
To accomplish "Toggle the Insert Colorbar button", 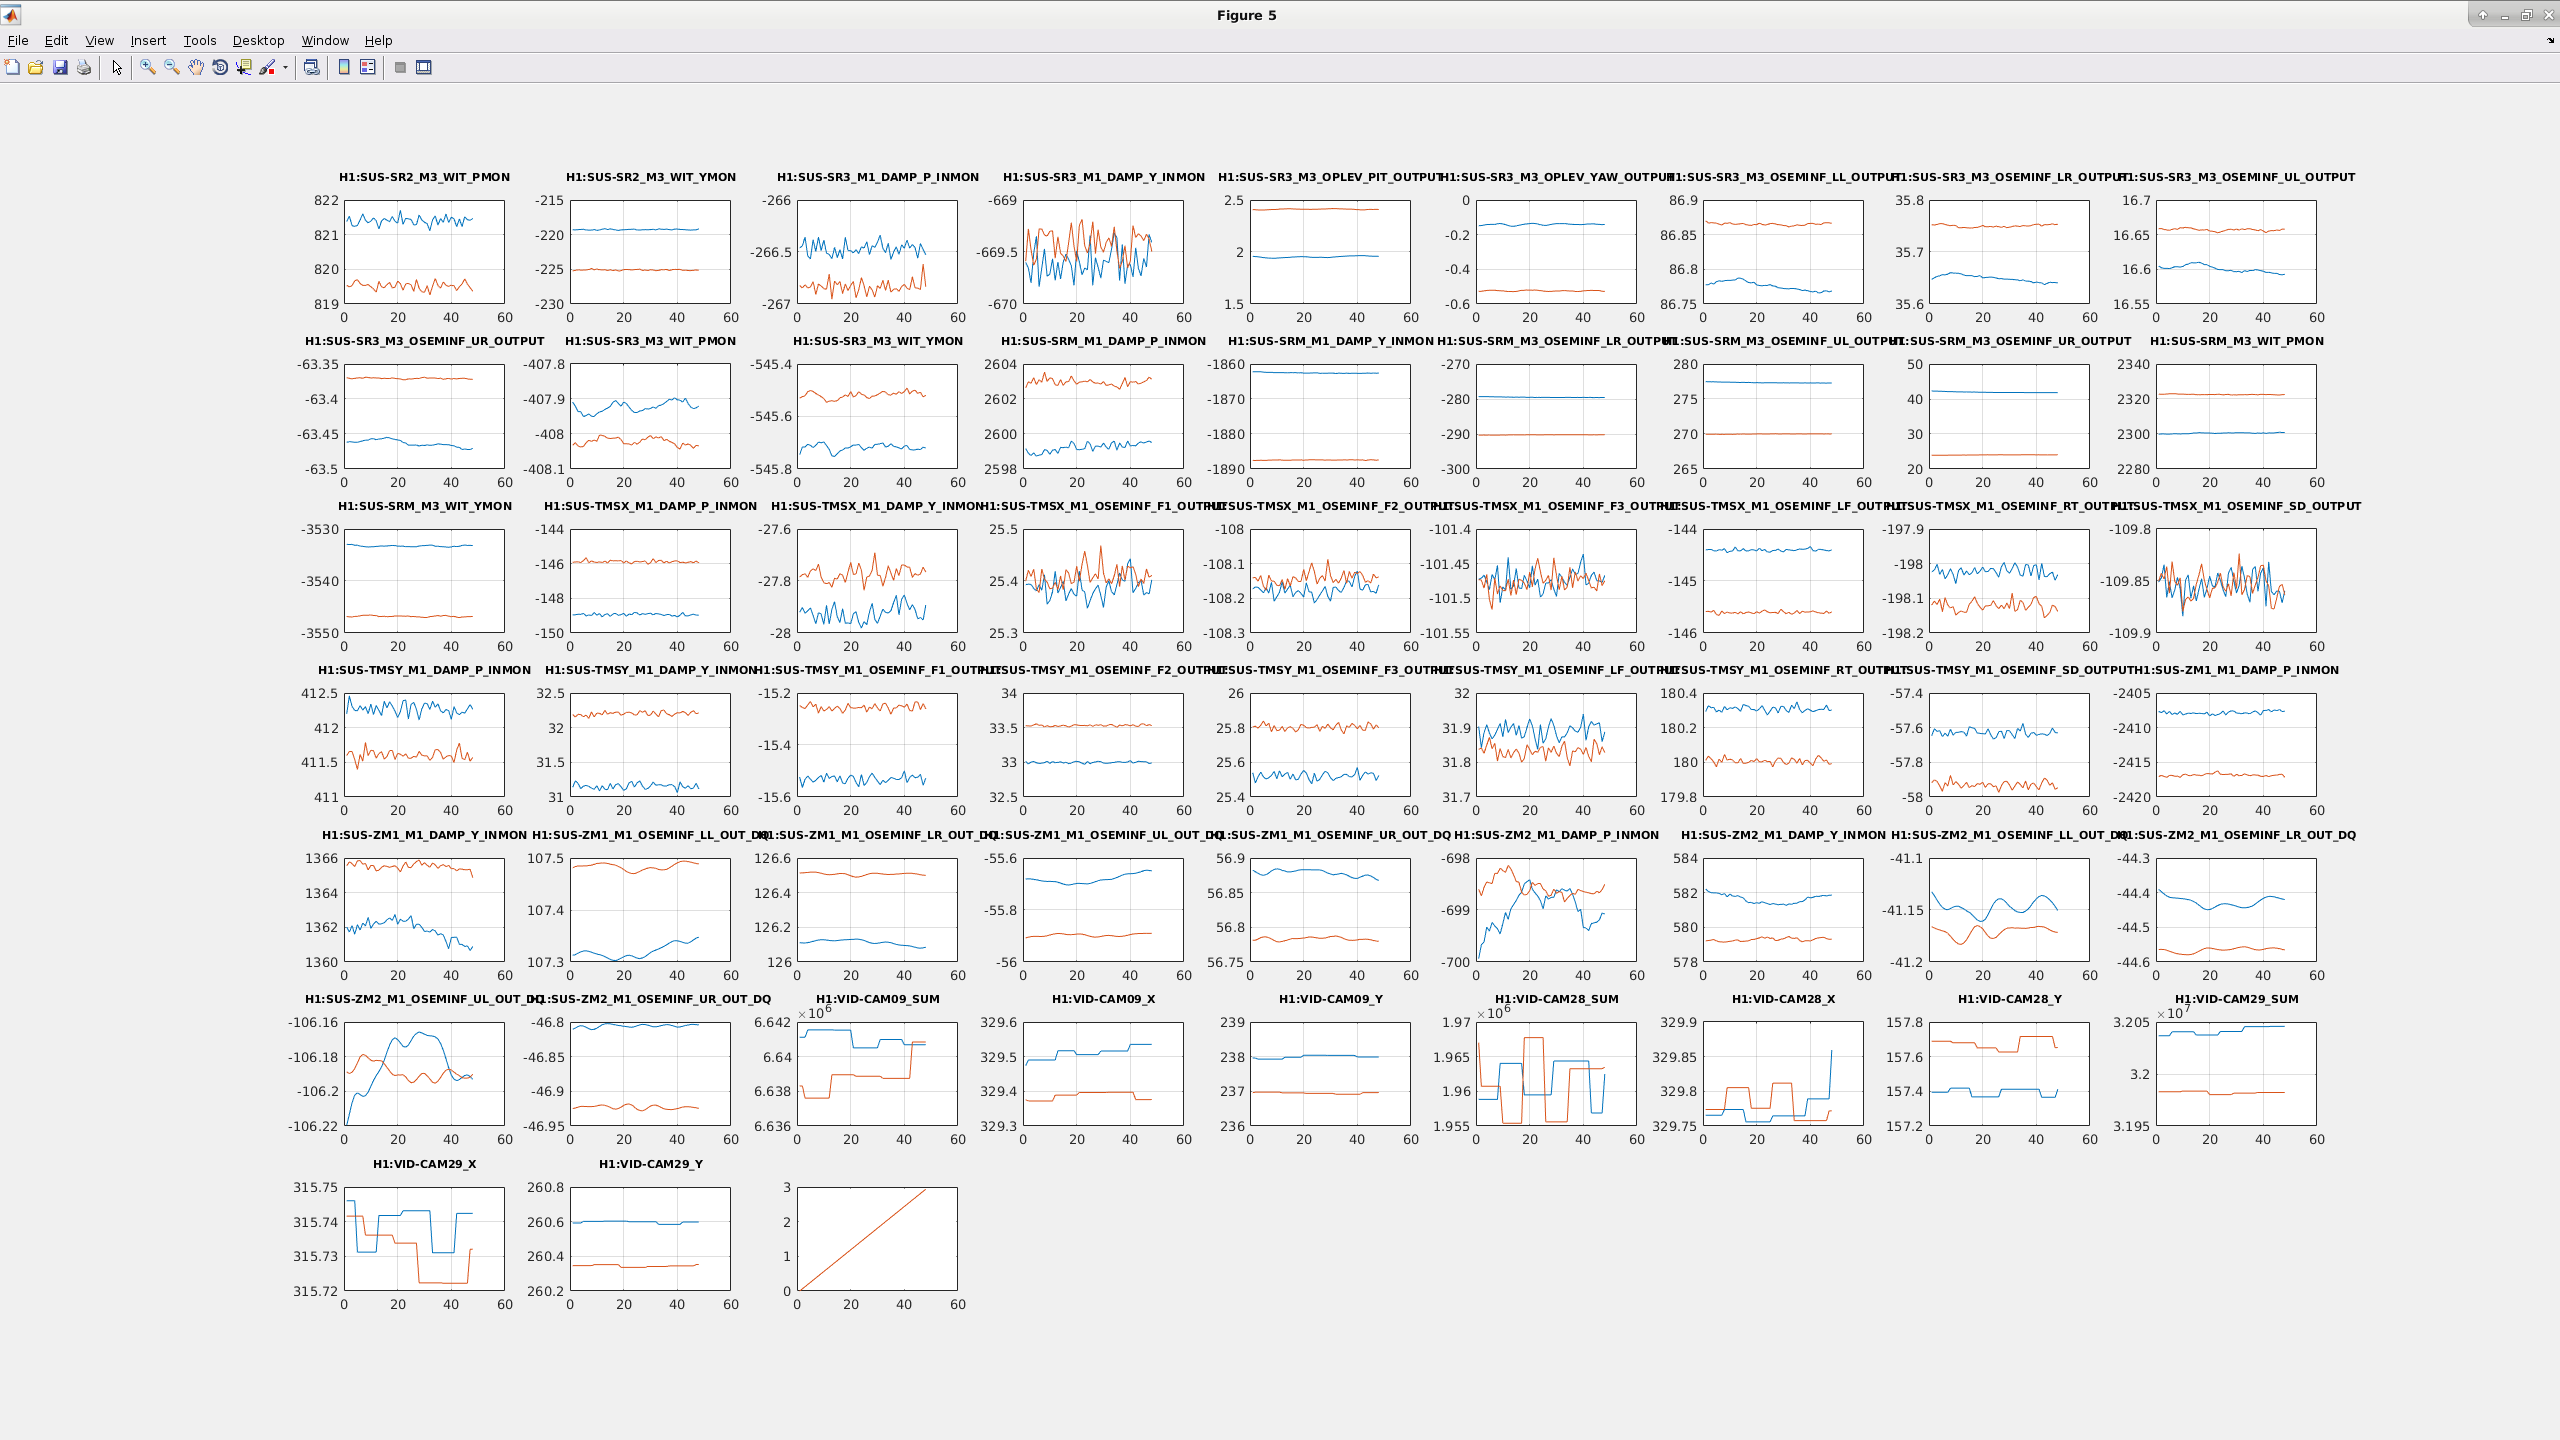I will click(x=344, y=67).
